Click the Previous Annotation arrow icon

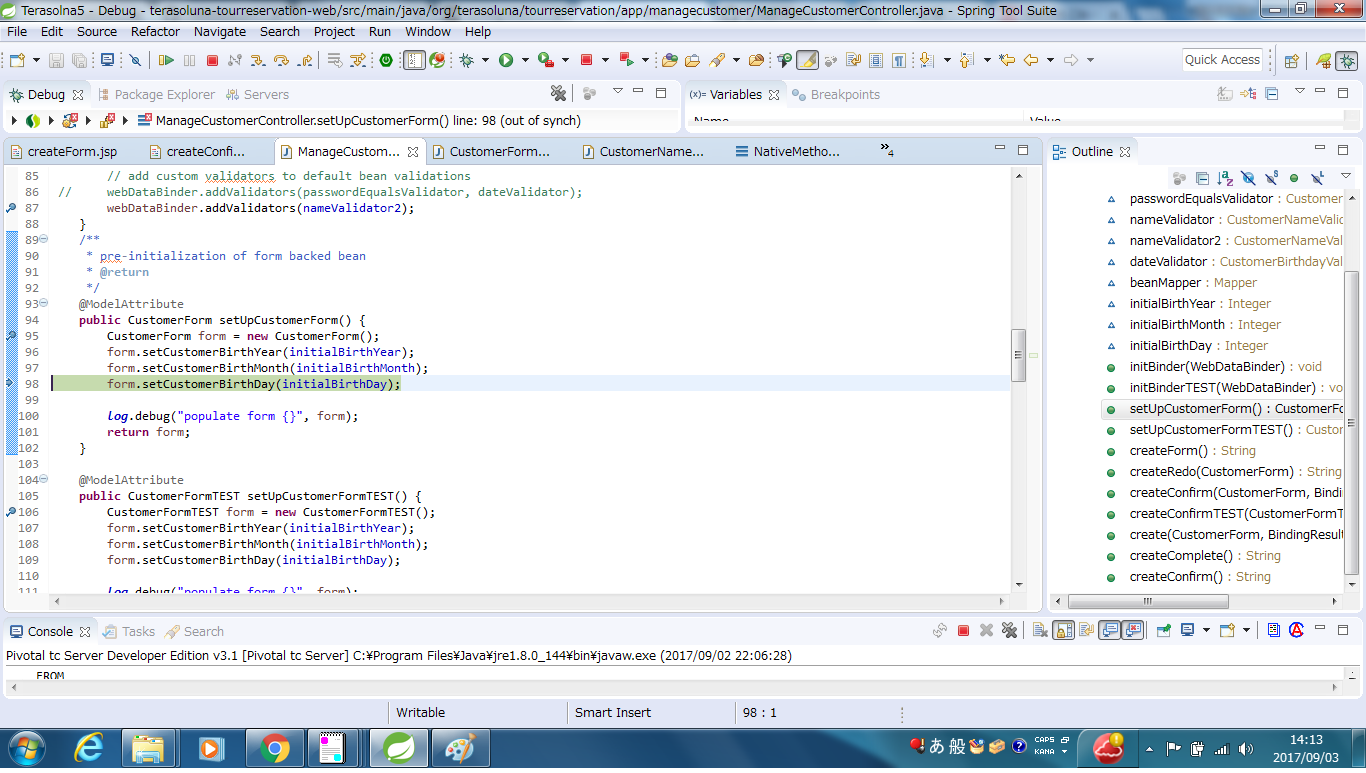pos(966,60)
